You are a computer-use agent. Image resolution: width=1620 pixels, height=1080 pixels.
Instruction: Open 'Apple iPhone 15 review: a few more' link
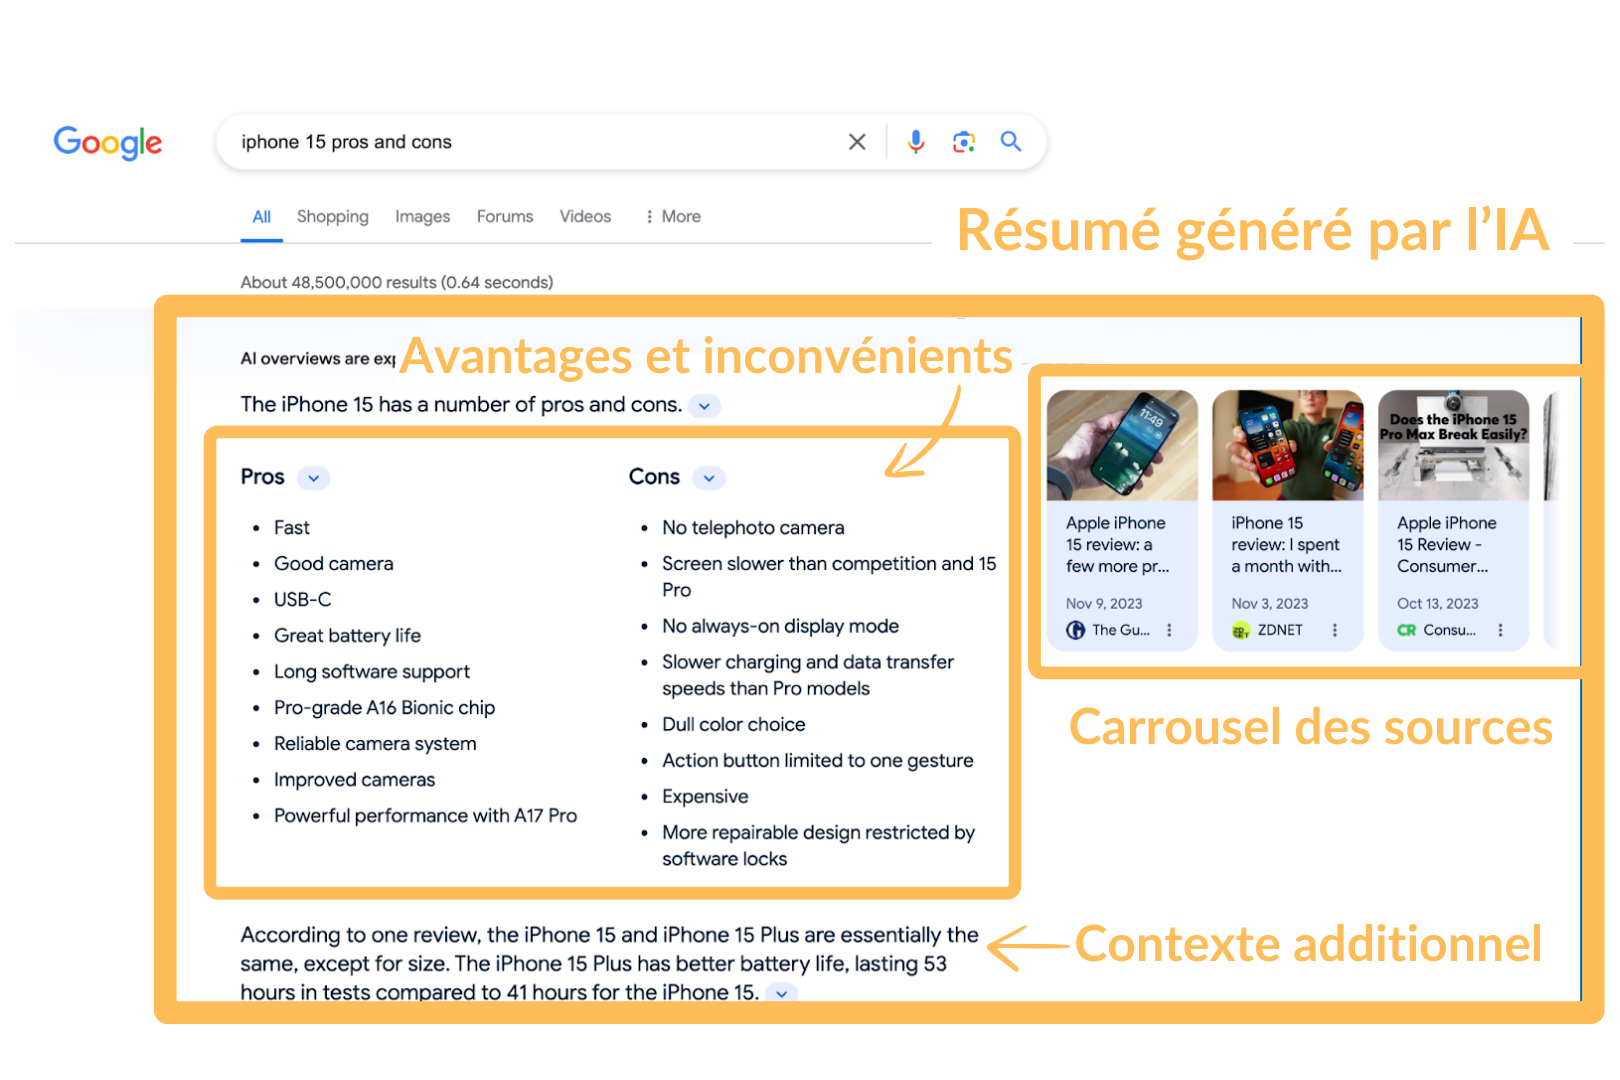[1117, 544]
